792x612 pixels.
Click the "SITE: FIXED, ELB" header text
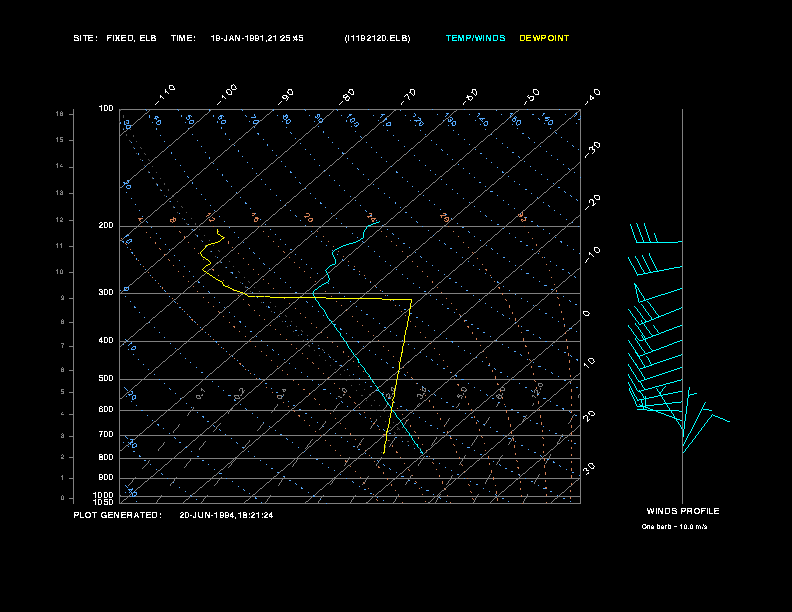[x=115, y=38]
